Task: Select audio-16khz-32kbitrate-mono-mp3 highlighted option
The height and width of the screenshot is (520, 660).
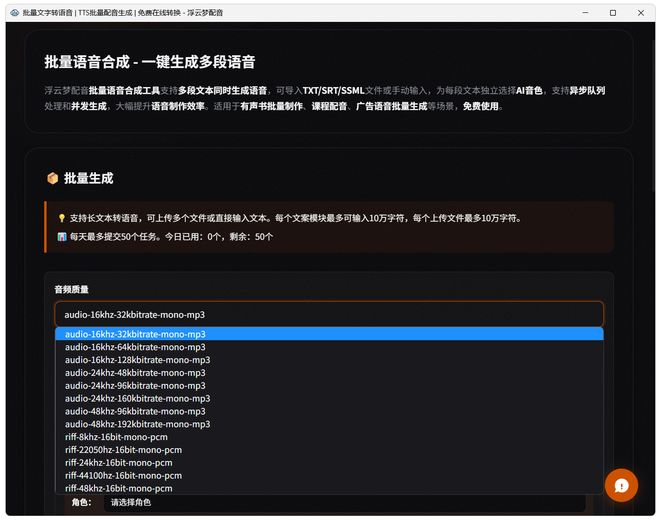Action: coord(329,334)
